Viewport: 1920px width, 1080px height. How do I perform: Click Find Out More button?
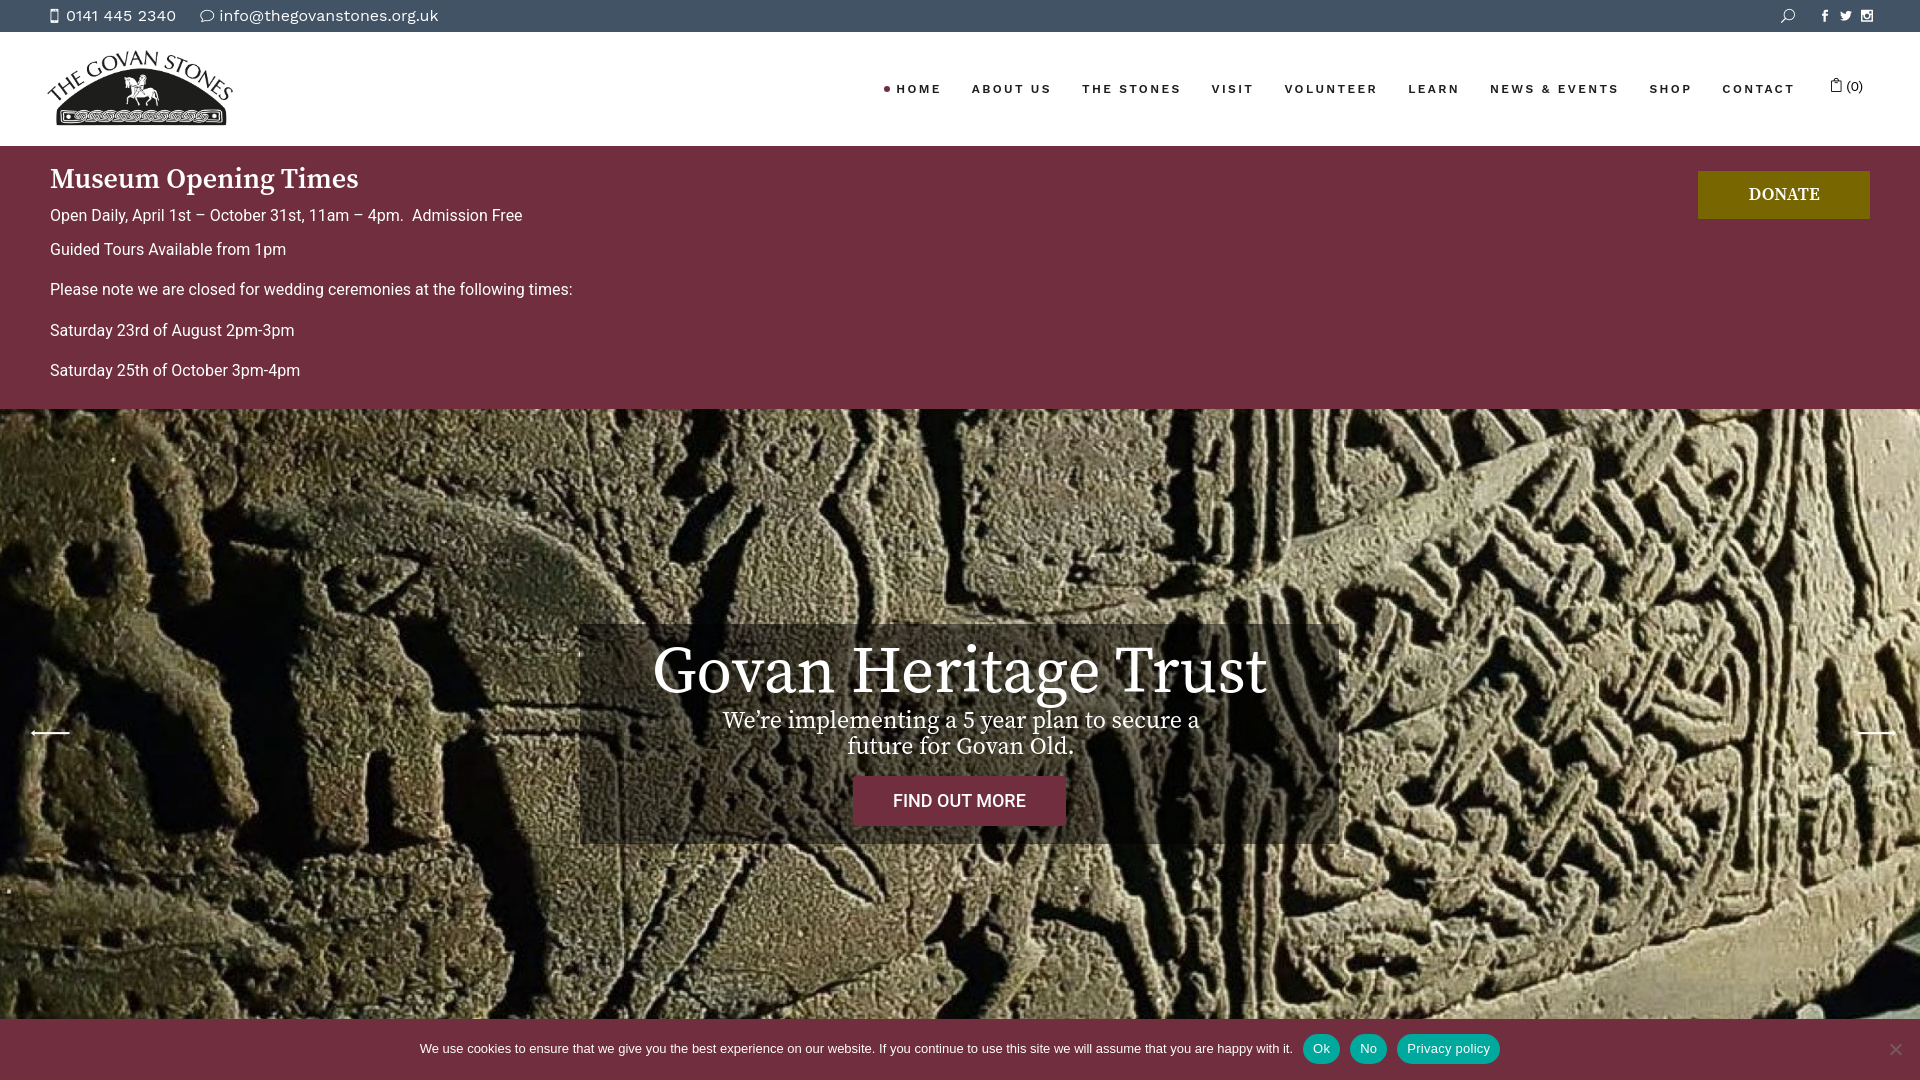click(959, 801)
